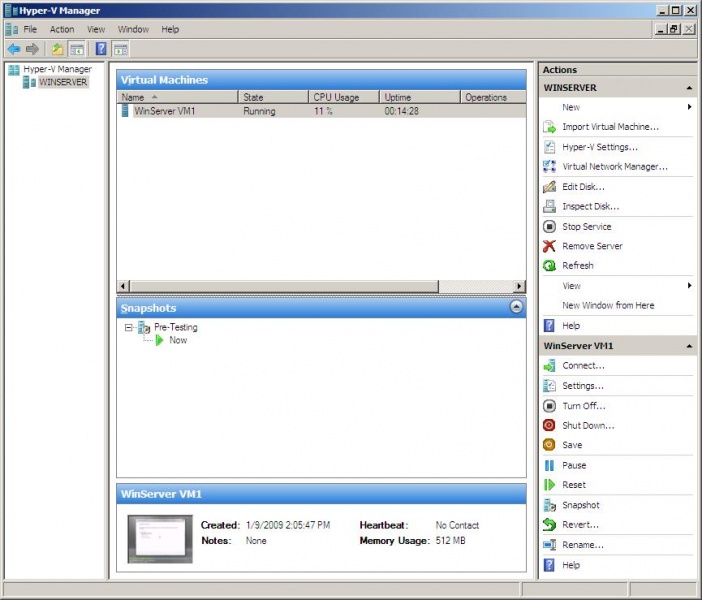Click the Stop Service icon

click(549, 227)
